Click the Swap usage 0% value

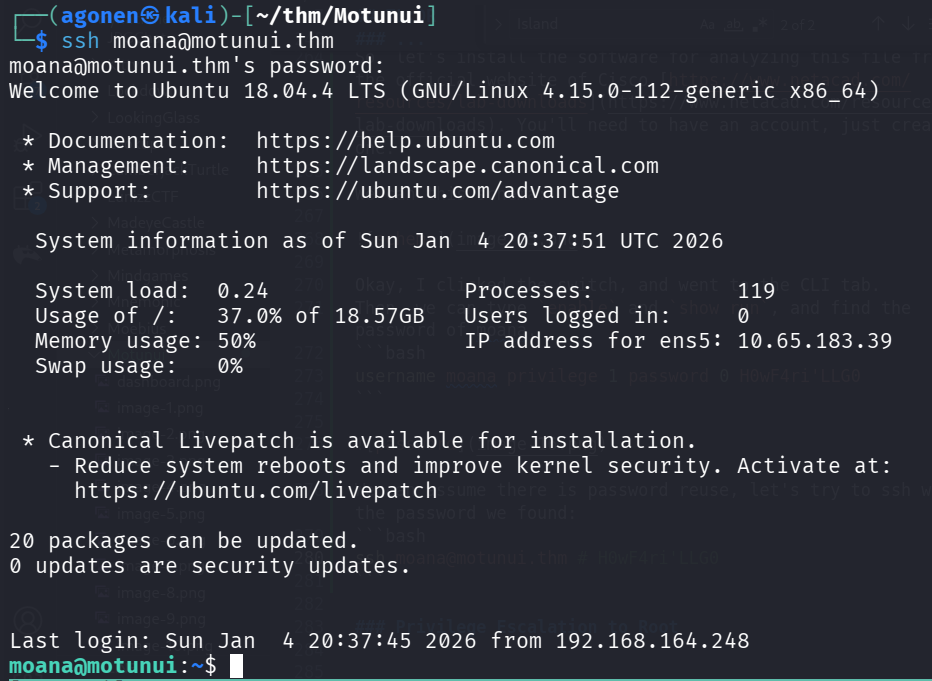click(x=229, y=366)
